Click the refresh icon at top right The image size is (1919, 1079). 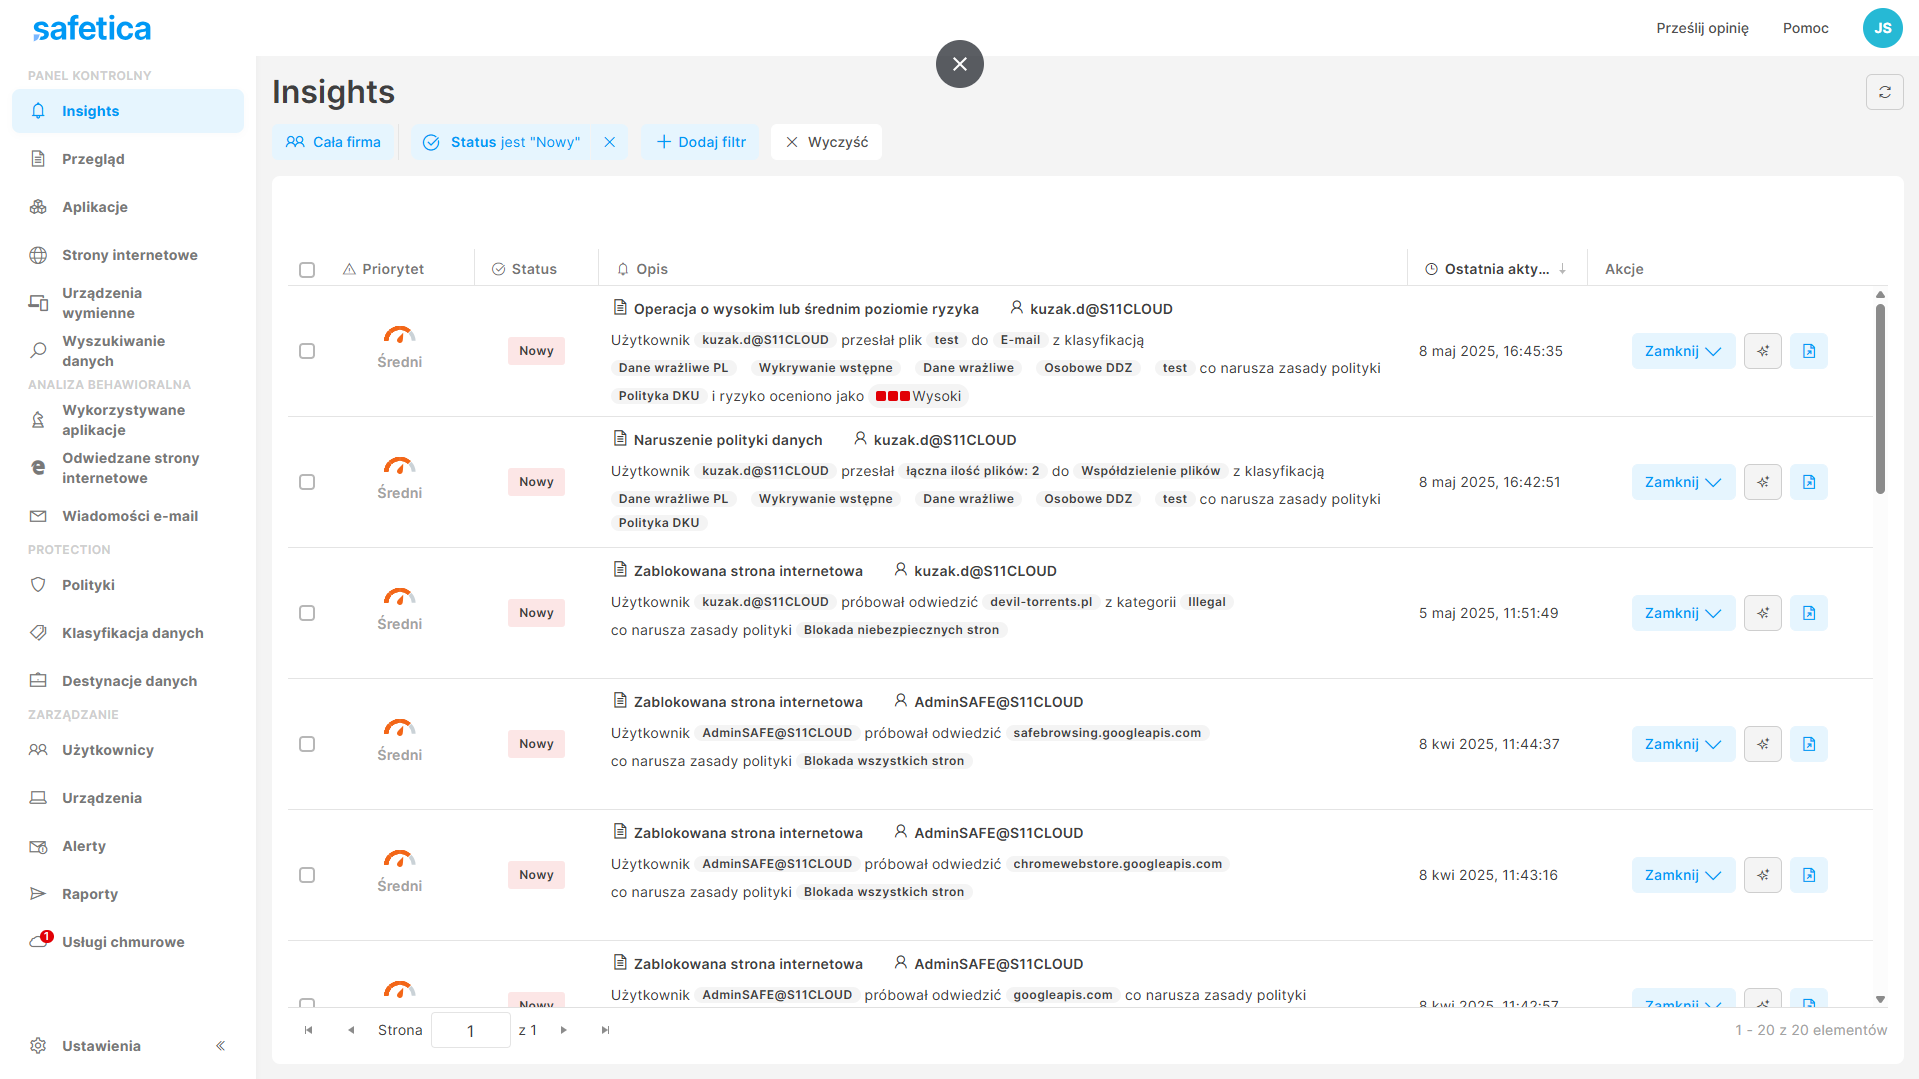pyautogui.click(x=1884, y=92)
